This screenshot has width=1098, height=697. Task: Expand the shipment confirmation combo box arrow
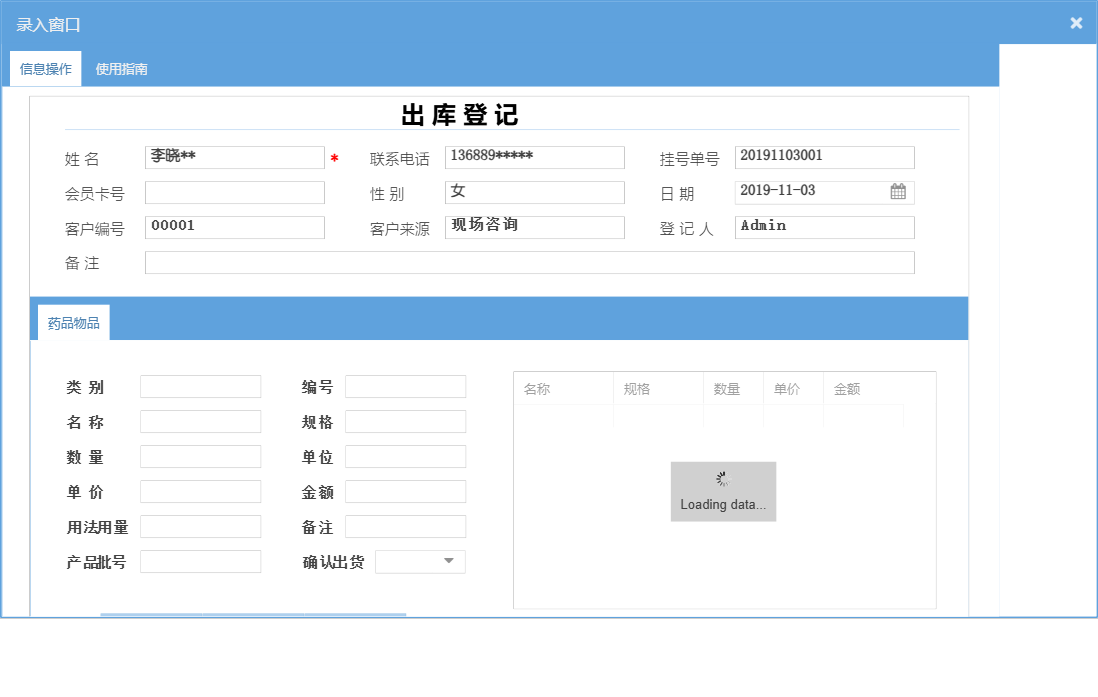pos(450,561)
